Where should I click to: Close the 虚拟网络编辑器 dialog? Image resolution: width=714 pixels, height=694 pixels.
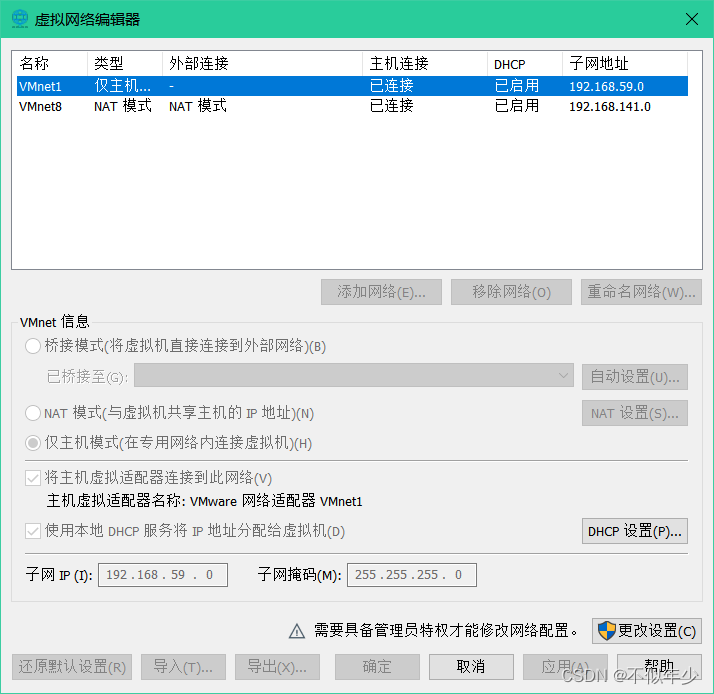click(692, 19)
